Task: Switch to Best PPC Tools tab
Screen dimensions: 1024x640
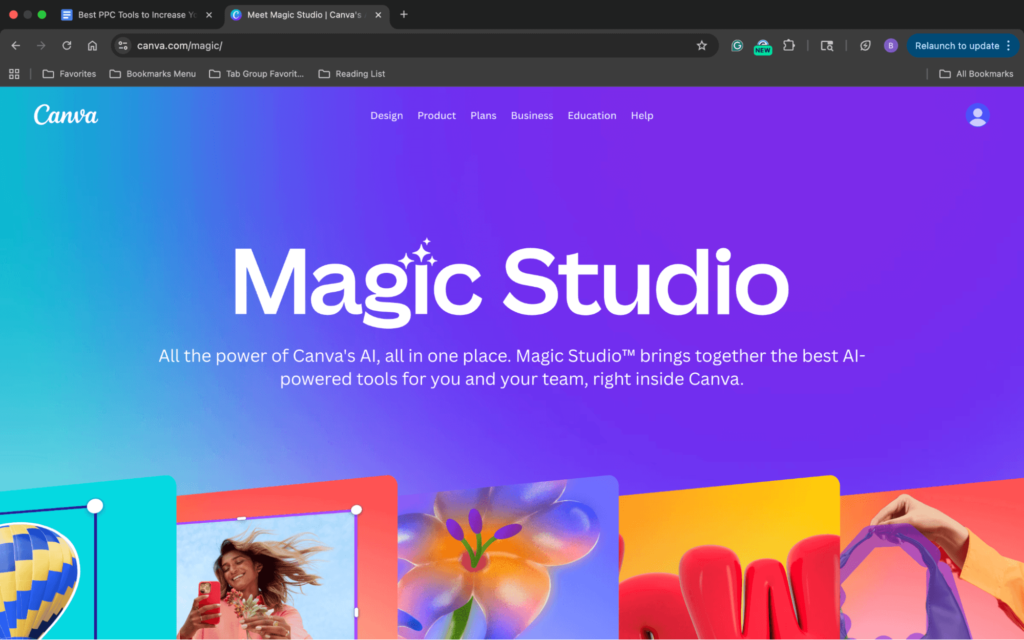Action: click(x=137, y=15)
